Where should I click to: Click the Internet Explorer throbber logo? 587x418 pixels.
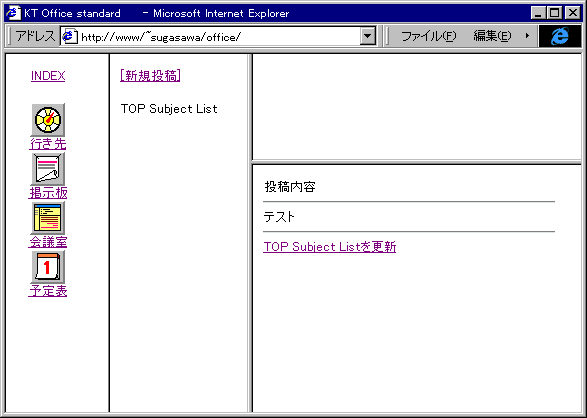[x=560, y=36]
